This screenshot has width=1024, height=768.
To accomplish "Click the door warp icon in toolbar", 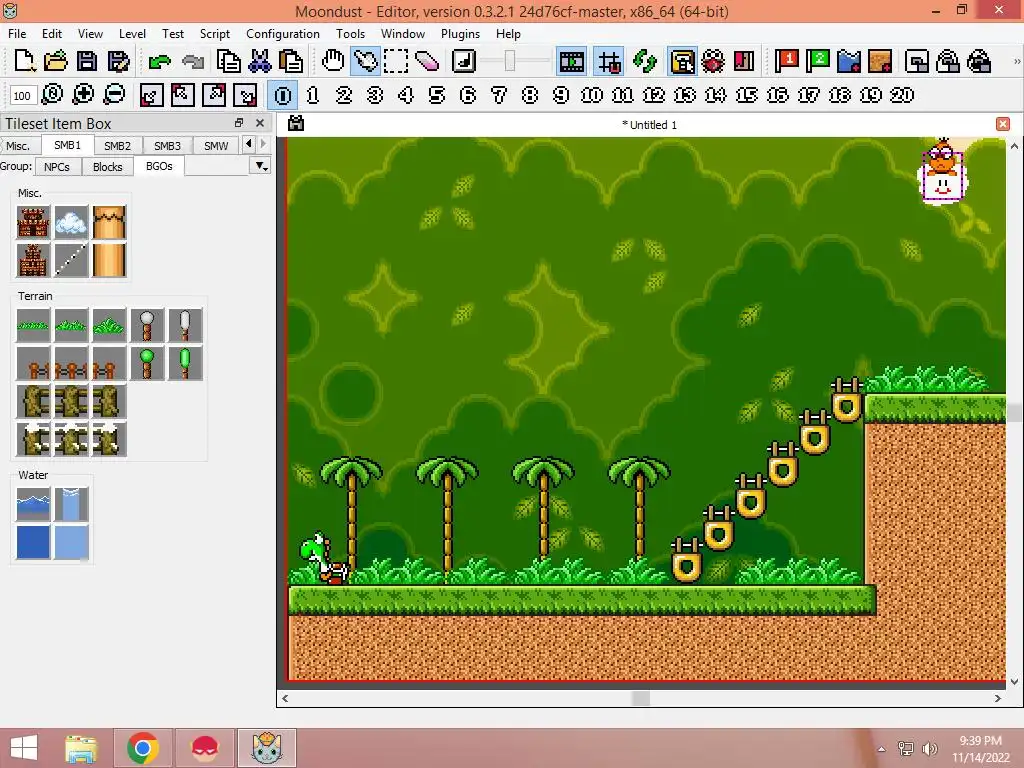I will (x=744, y=61).
